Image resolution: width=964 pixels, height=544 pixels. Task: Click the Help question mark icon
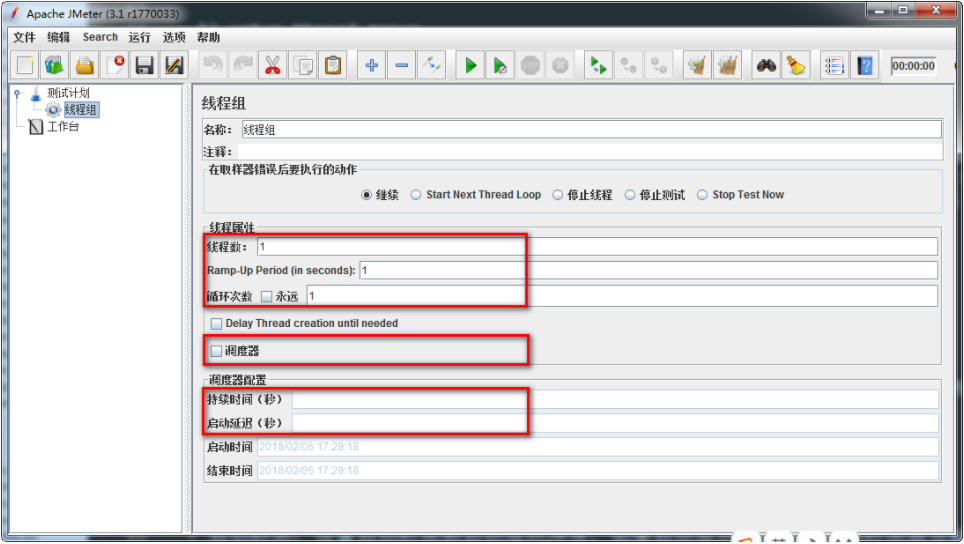tap(864, 65)
